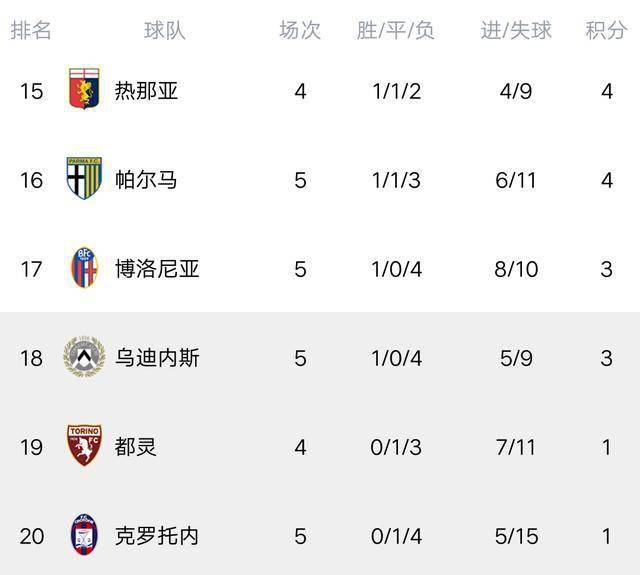Click the Bologna team crest icon
Viewport: 640px width, 575px height.
83,269
